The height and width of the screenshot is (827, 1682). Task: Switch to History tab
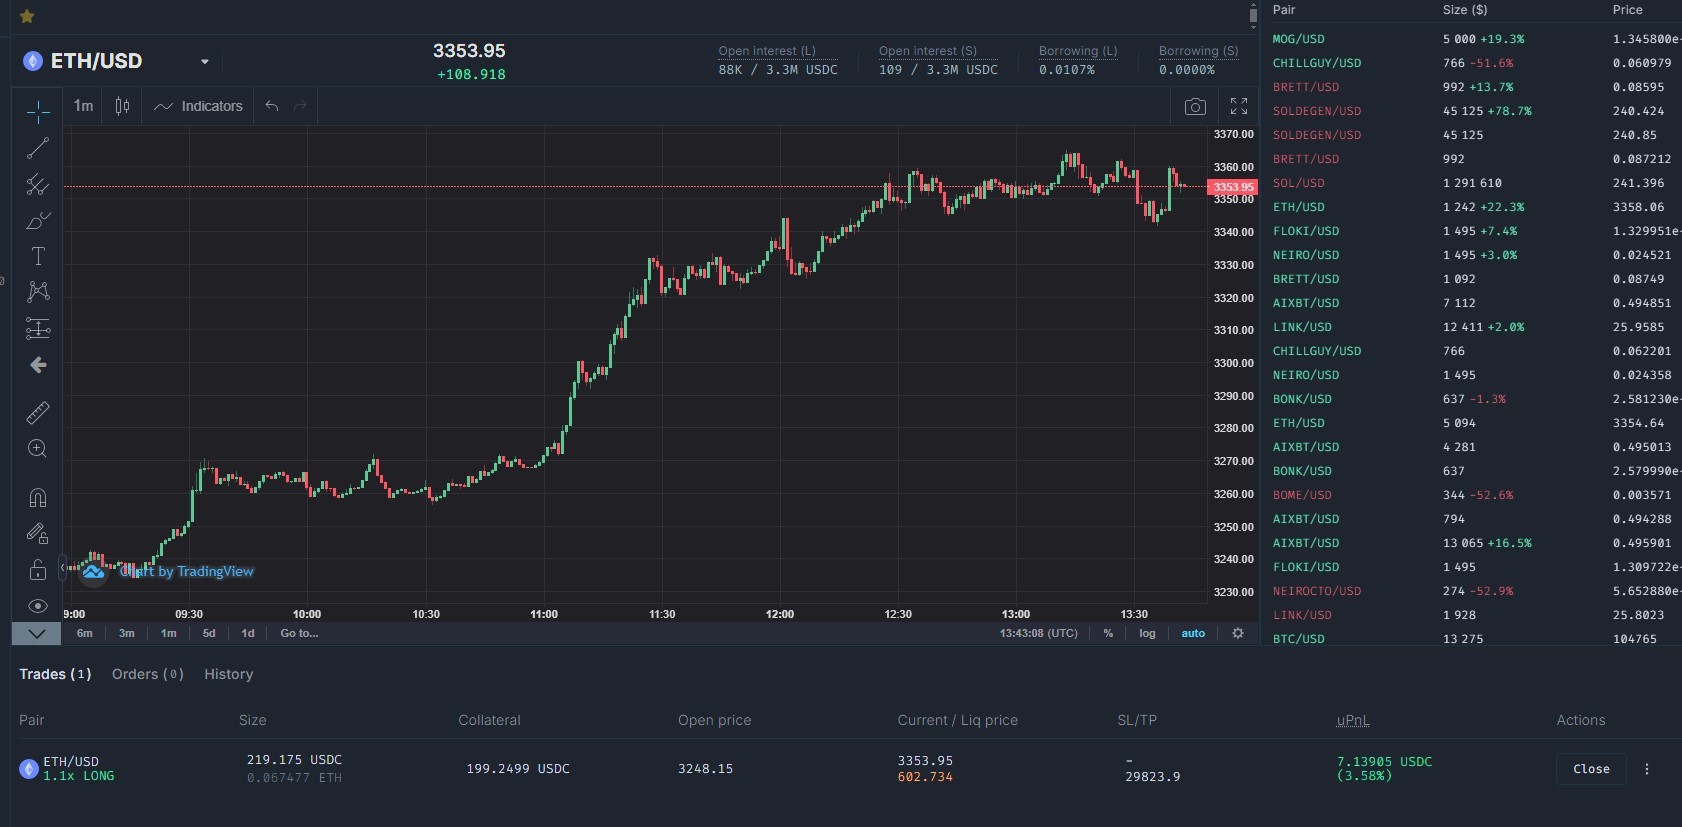click(x=229, y=674)
